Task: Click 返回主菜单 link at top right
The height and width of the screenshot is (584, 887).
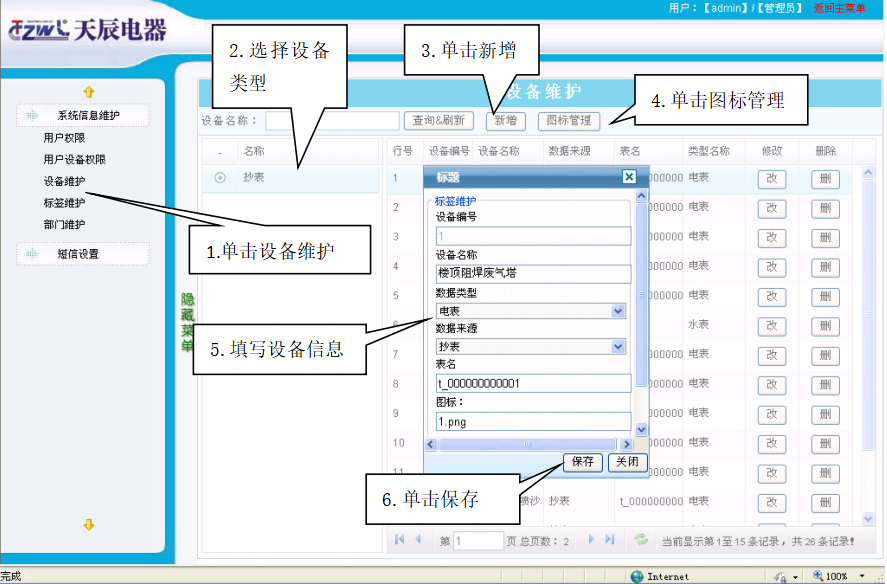Action: click(839, 8)
